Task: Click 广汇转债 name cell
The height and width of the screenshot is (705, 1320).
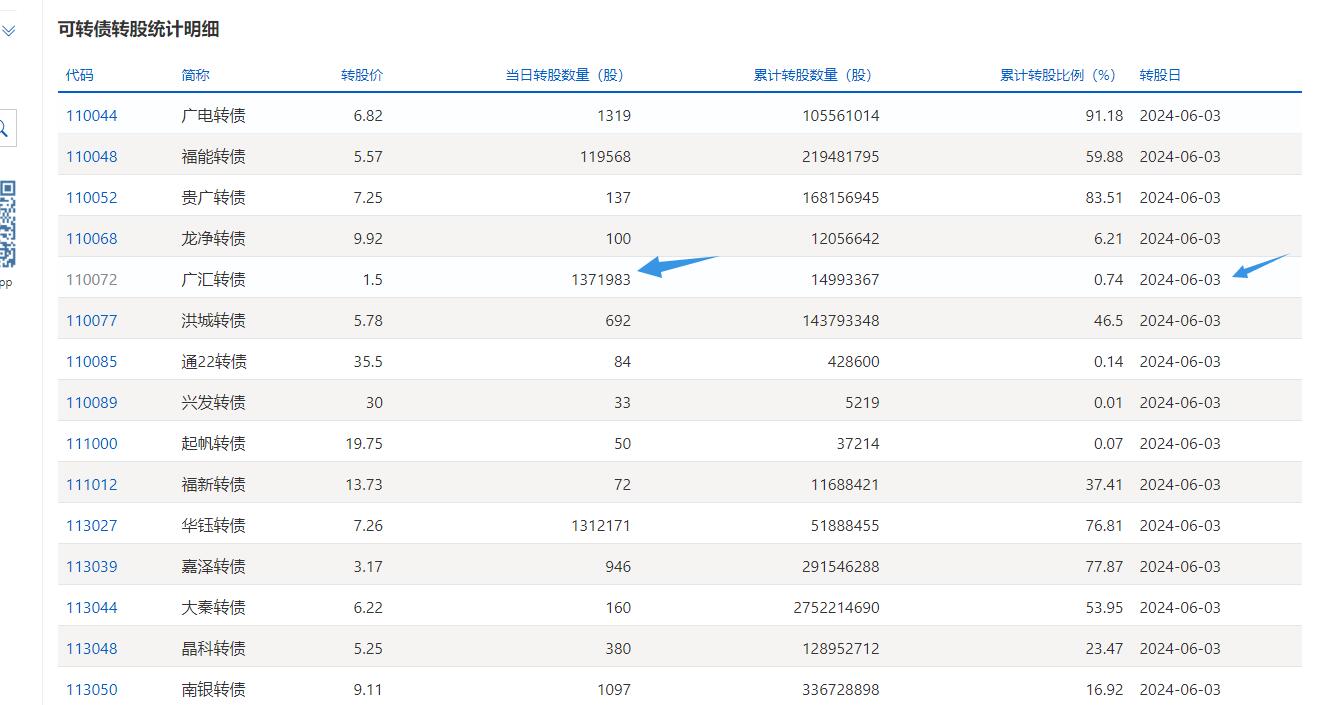Action: [213, 280]
